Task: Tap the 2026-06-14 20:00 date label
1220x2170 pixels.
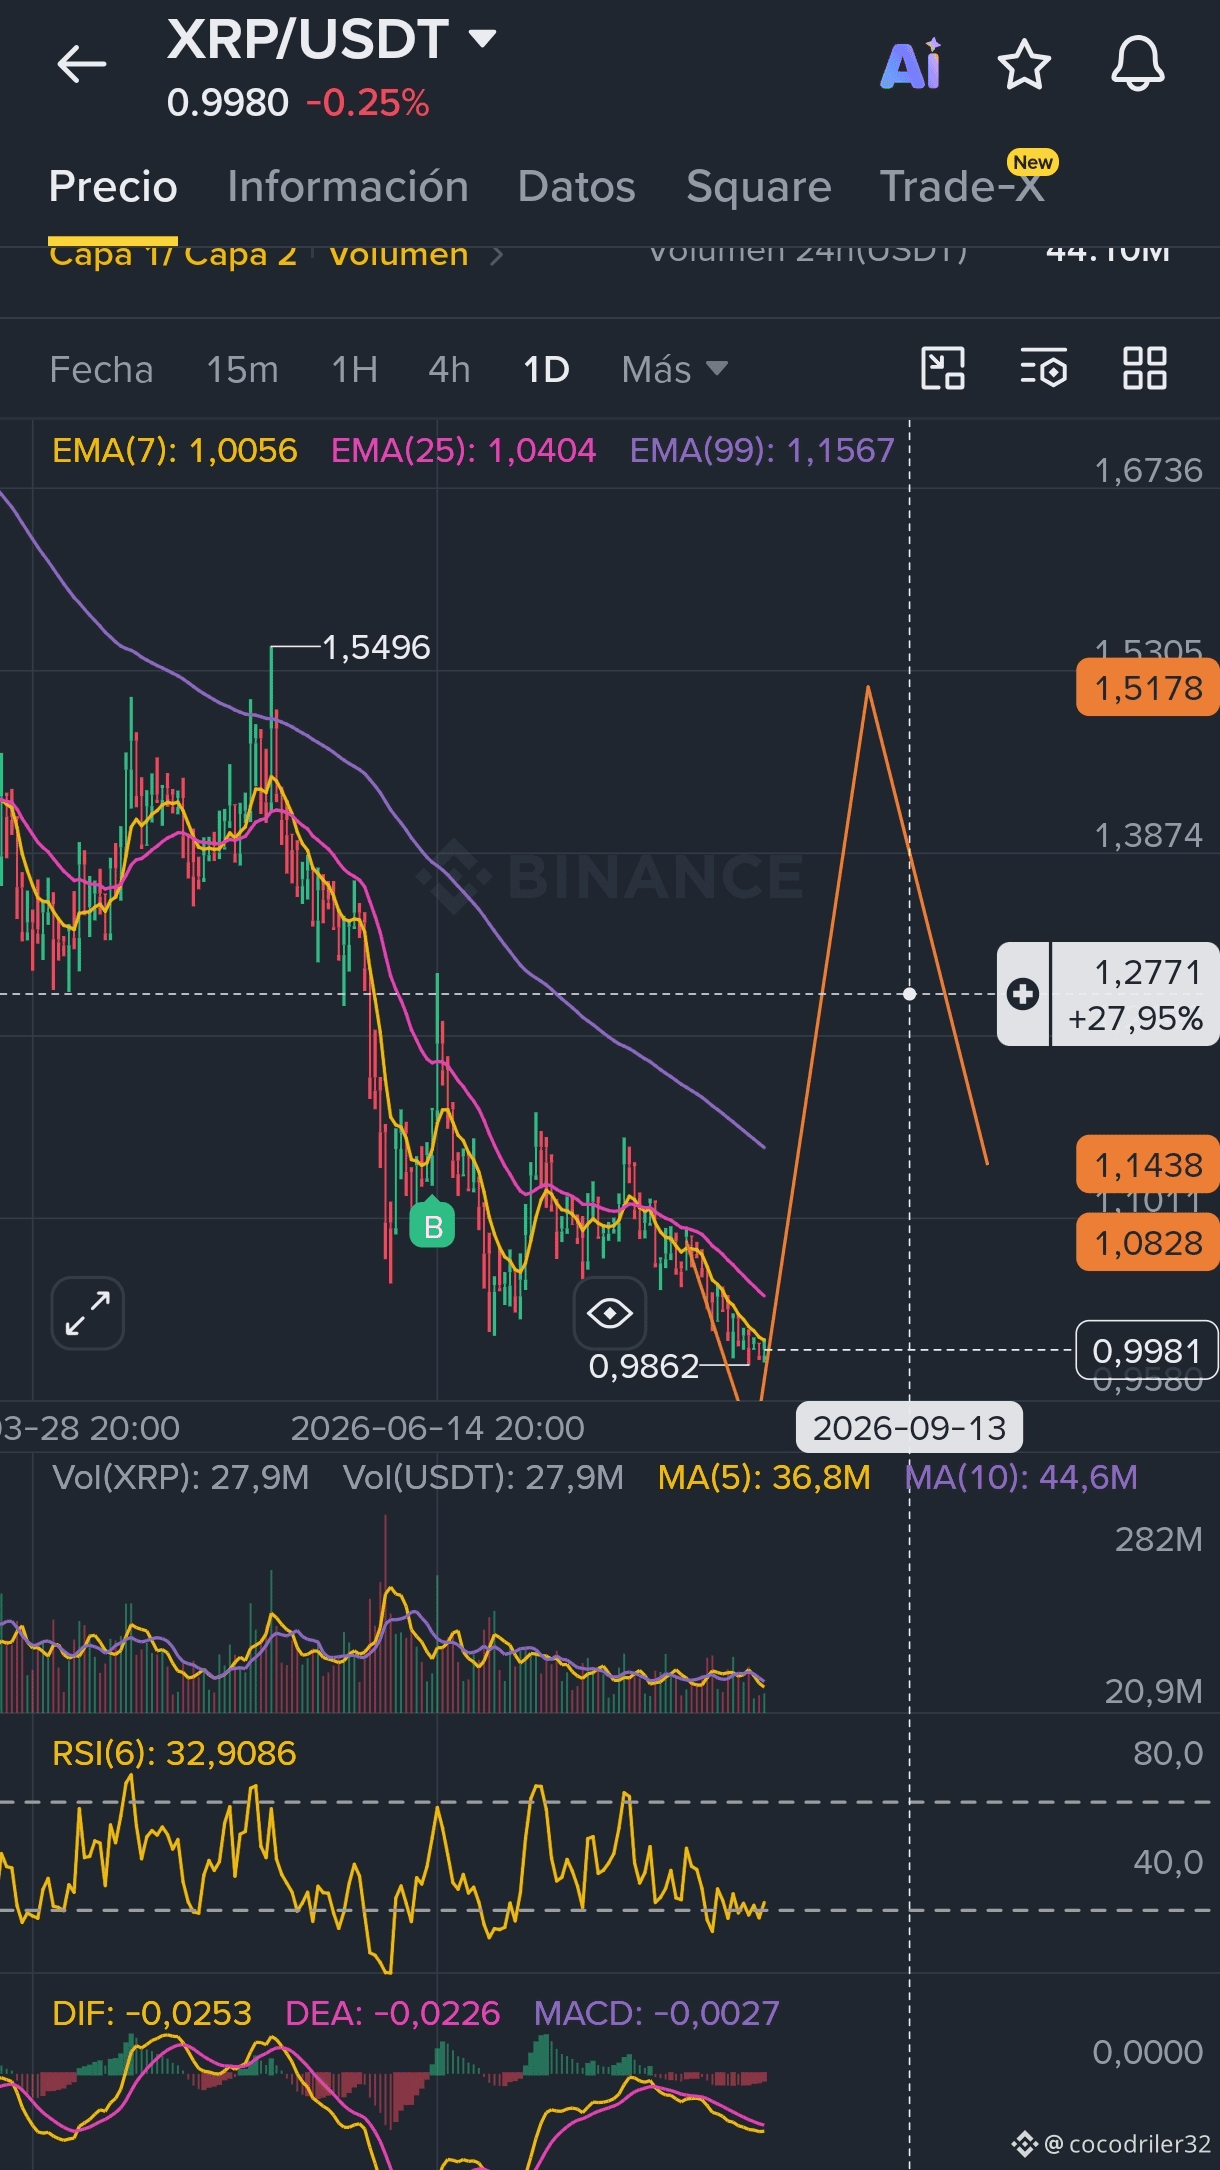Action: tap(437, 1428)
